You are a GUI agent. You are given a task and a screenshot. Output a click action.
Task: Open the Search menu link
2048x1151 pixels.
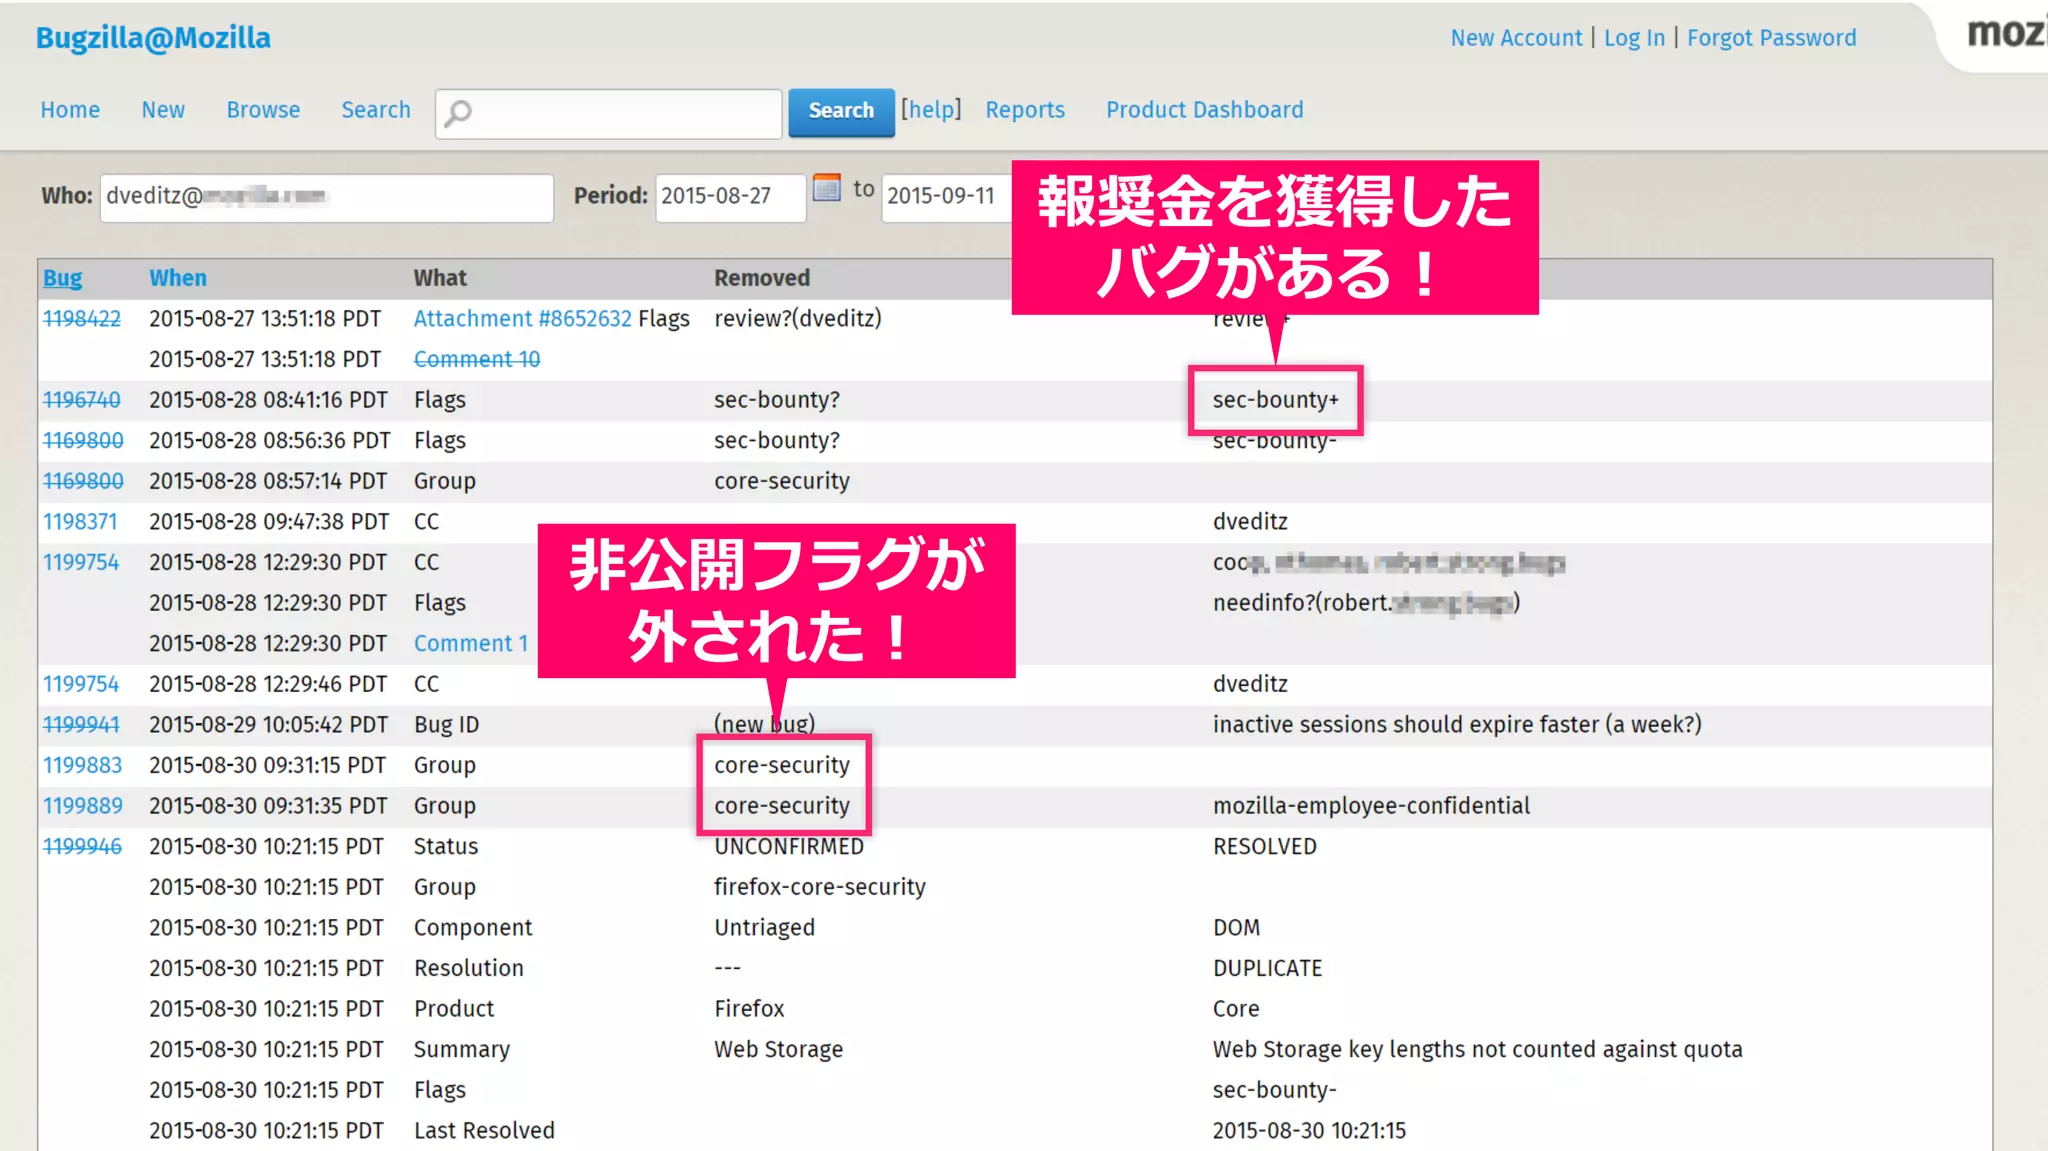point(376,110)
